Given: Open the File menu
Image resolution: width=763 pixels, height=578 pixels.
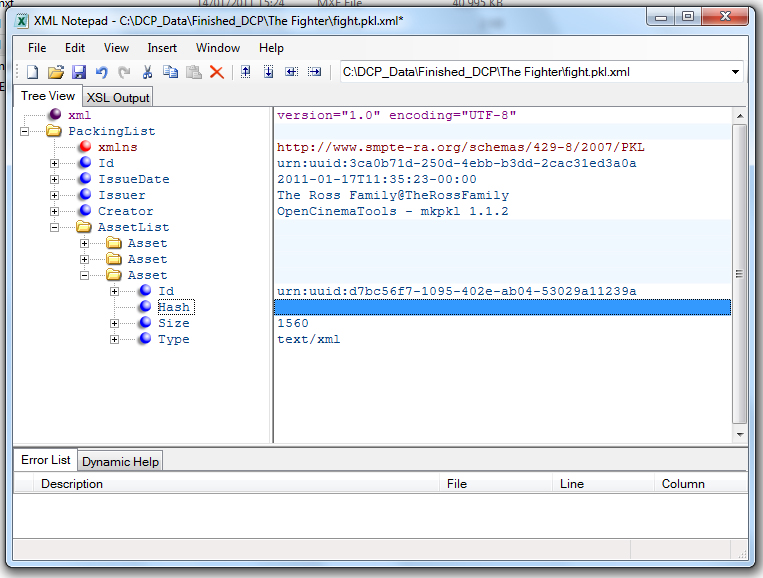Looking at the screenshot, I should pyautogui.click(x=37, y=48).
